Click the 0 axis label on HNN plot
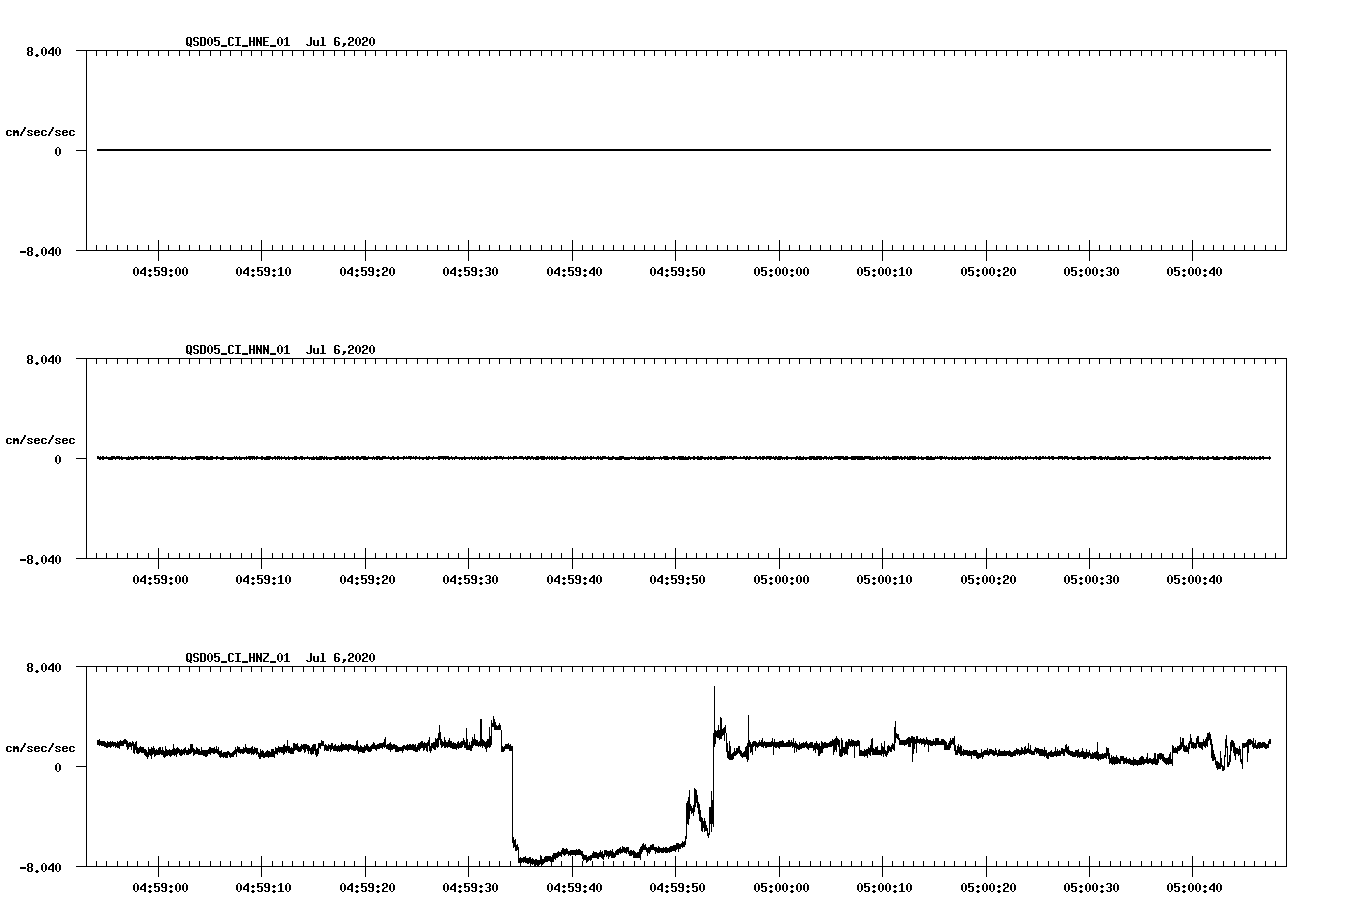This screenshot has width=1358, height=924. point(58,459)
